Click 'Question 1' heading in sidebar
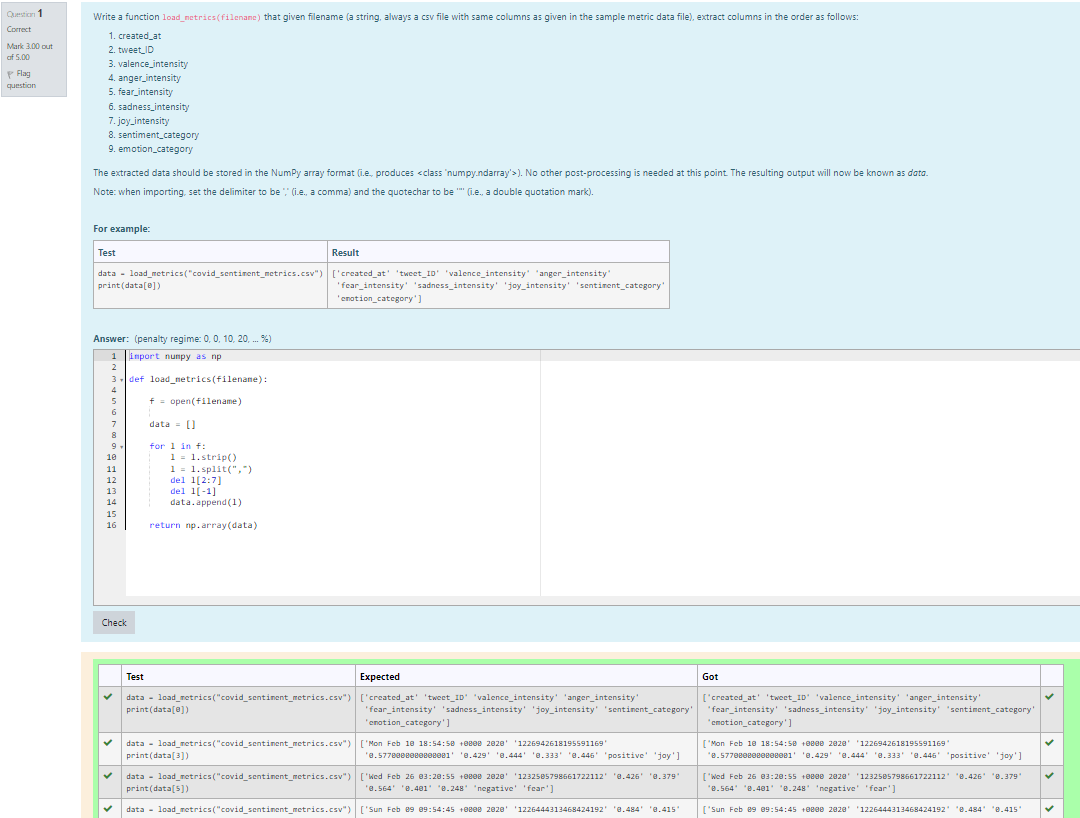The height and width of the screenshot is (818, 1080). (x=25, y=13)
